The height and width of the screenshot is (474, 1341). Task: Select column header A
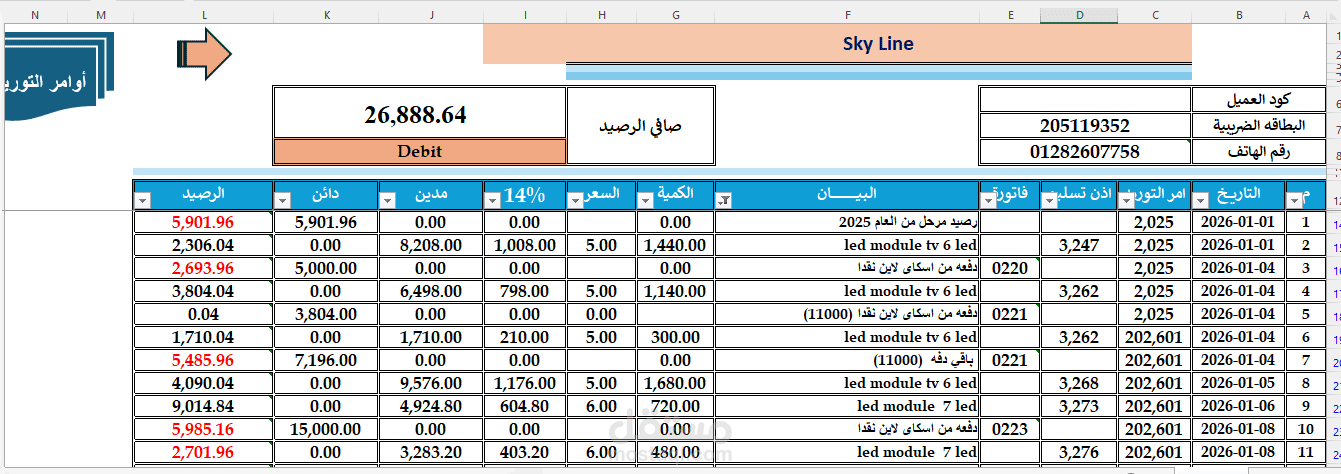pos(1305,15)
